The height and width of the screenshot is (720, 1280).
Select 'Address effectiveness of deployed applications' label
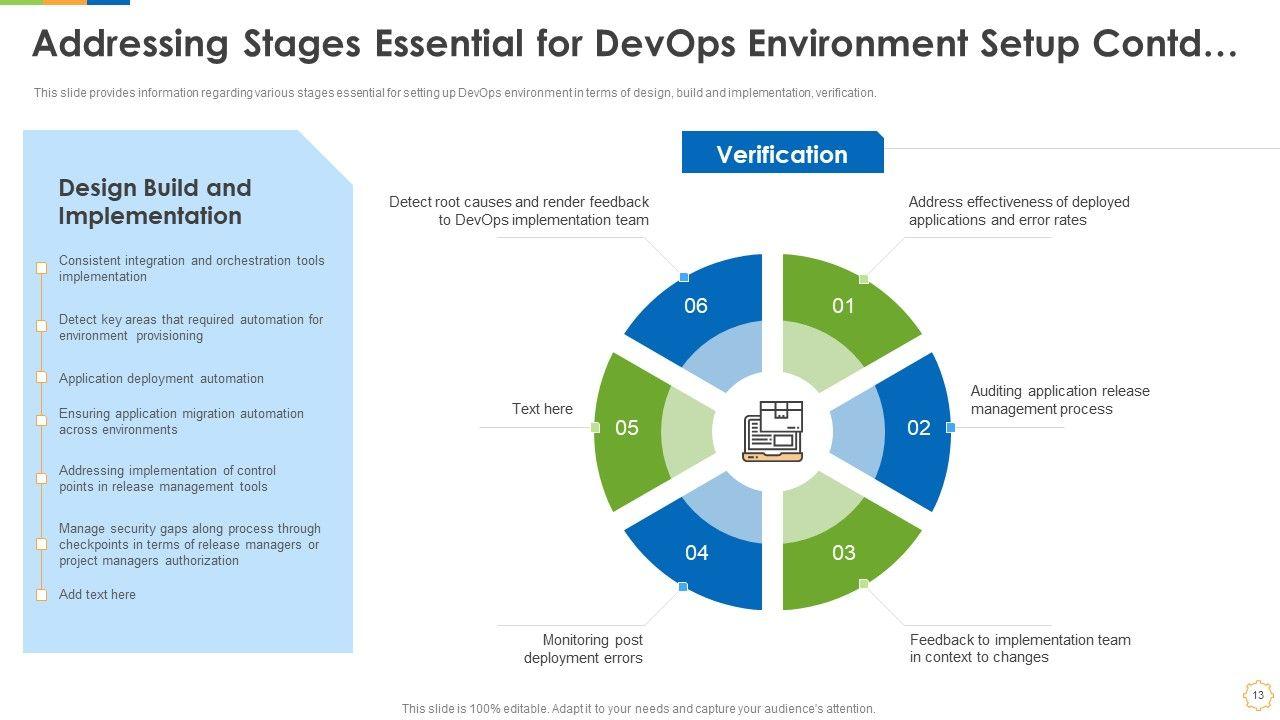click(1019, 211)
